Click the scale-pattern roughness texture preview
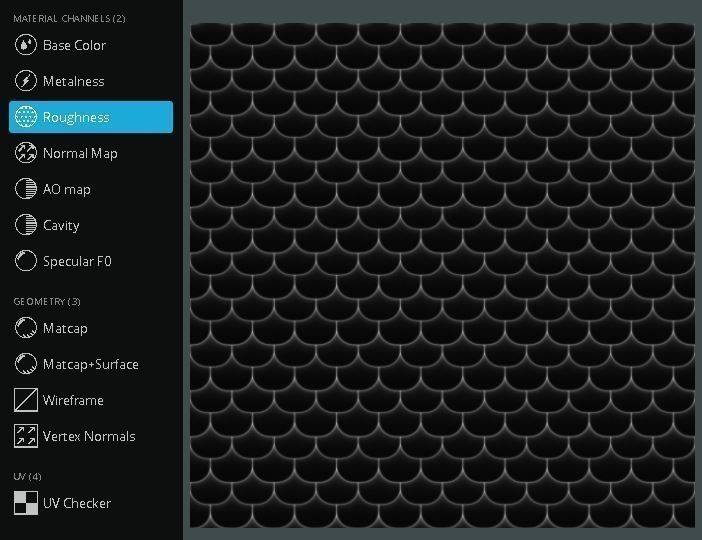702x540 pixels. (x=442, y=275)
